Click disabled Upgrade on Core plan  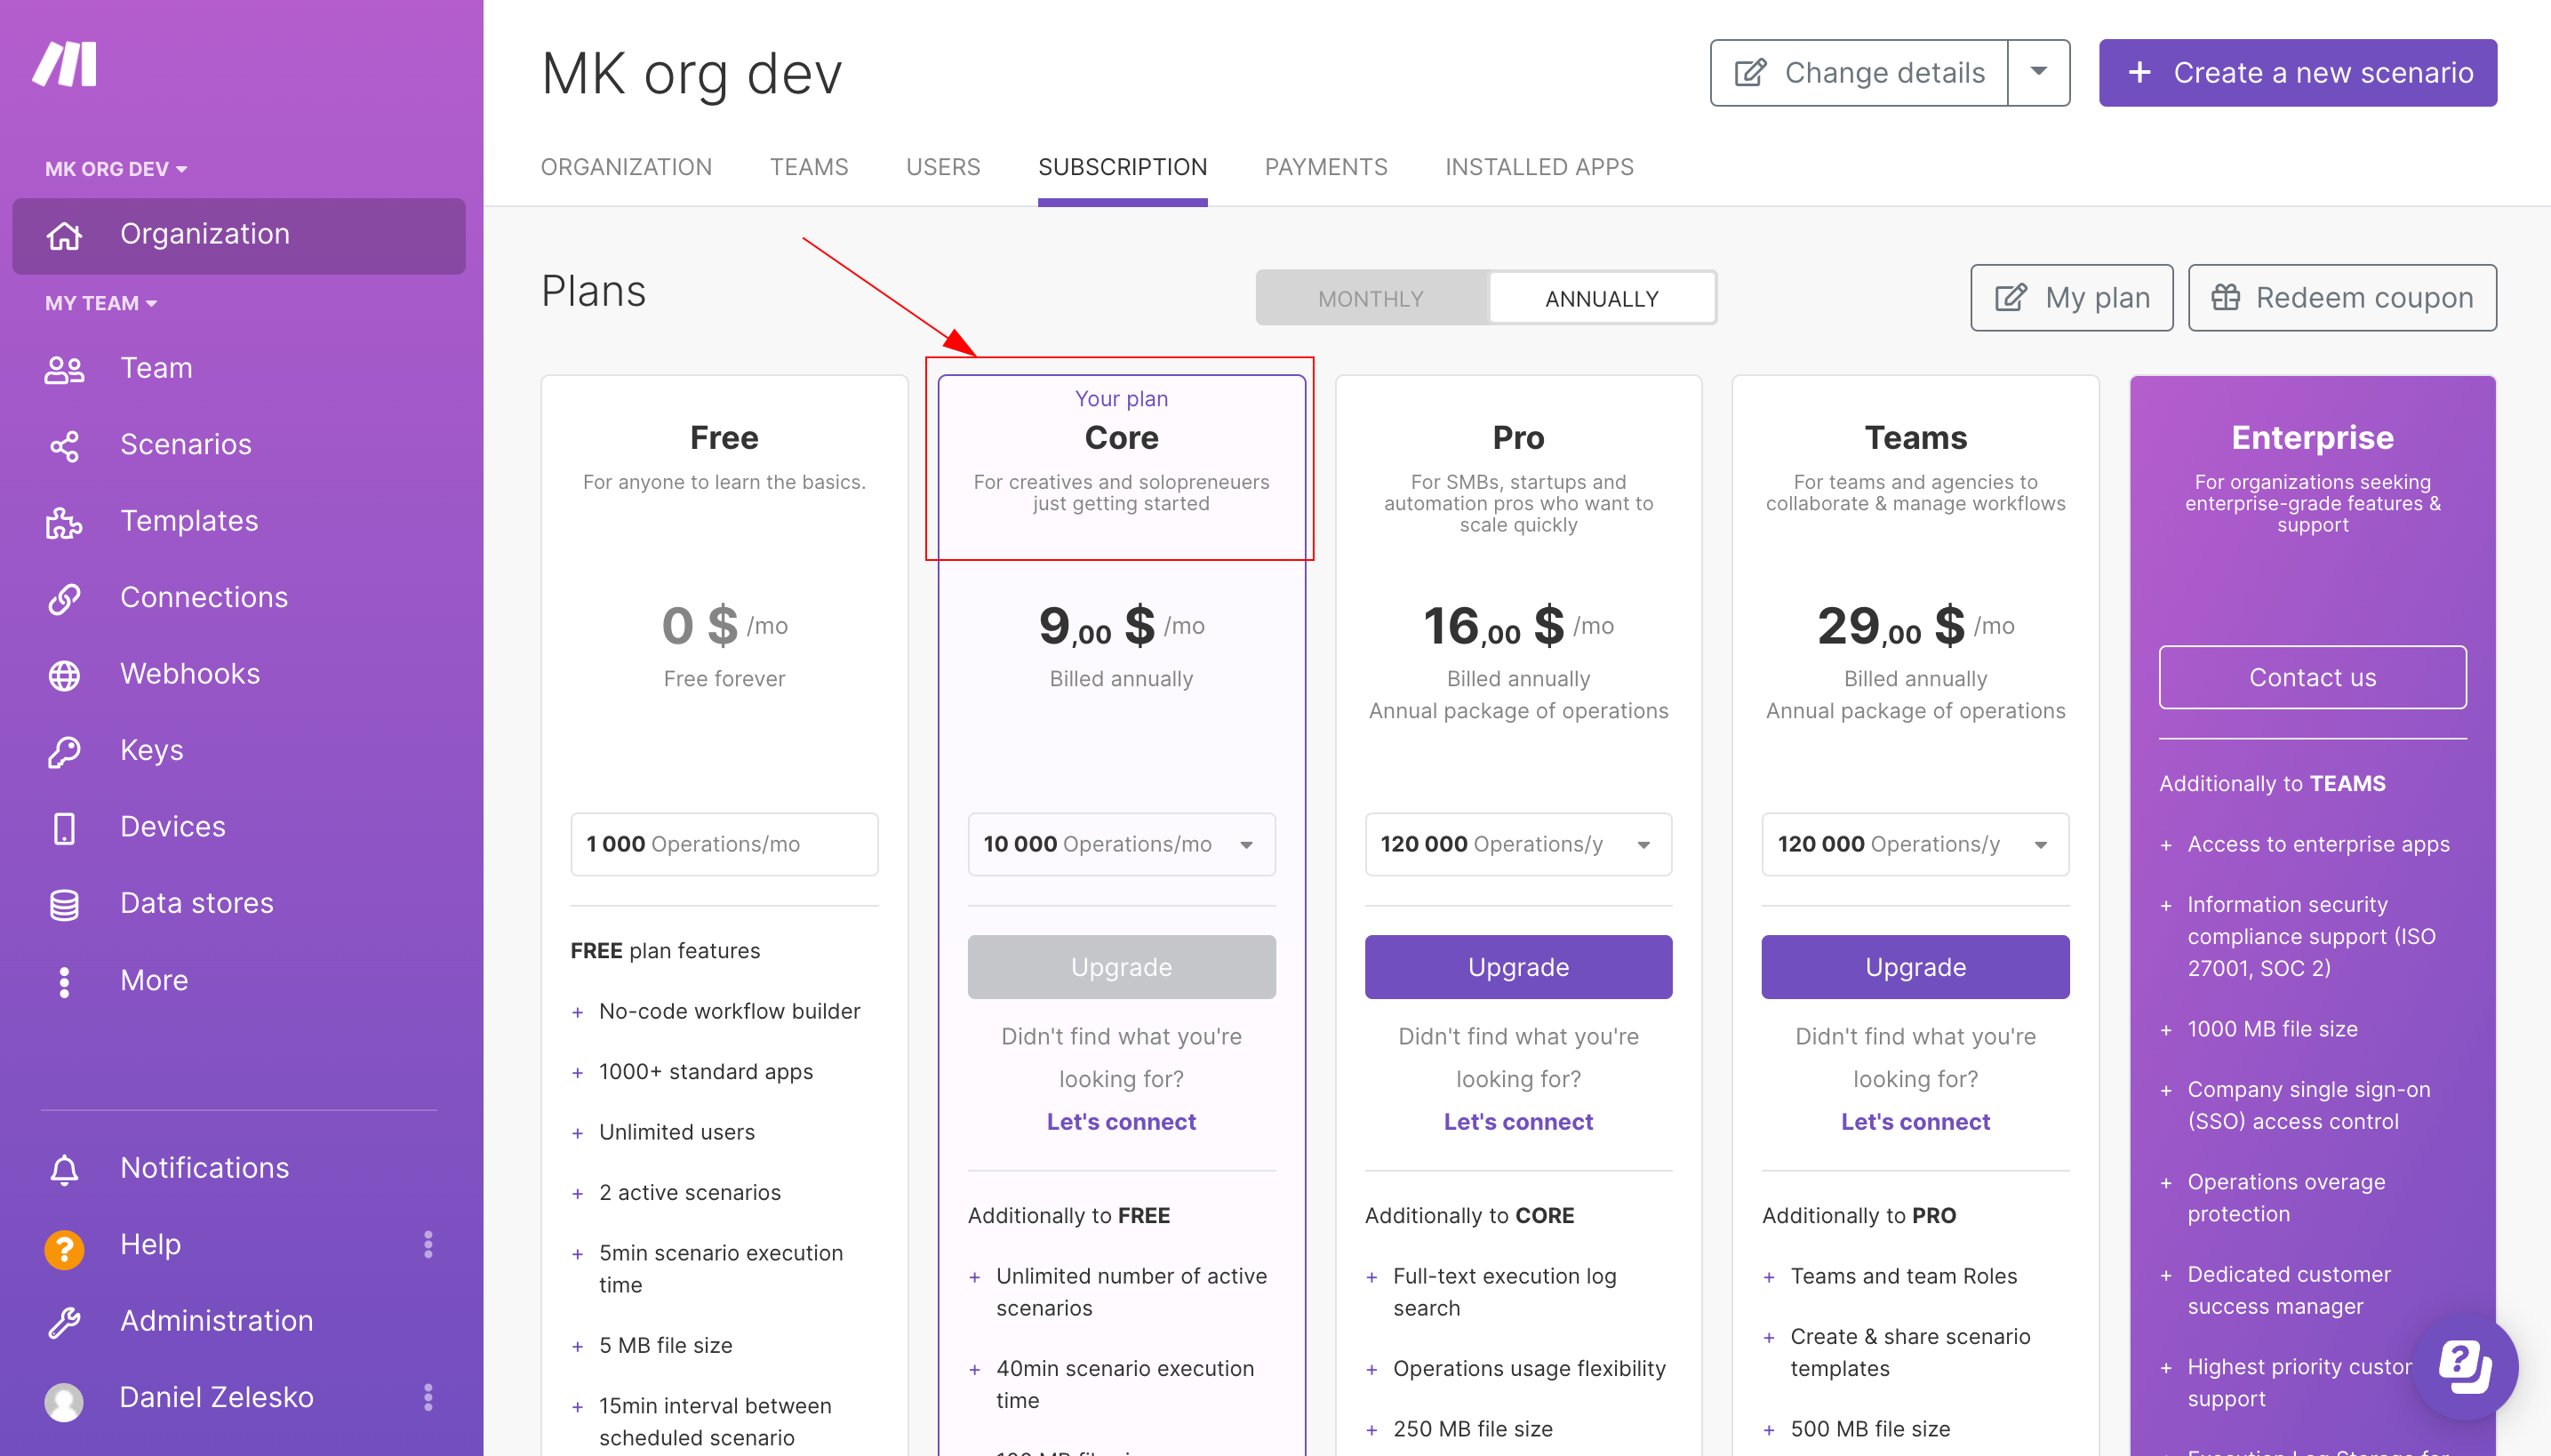1121,967
